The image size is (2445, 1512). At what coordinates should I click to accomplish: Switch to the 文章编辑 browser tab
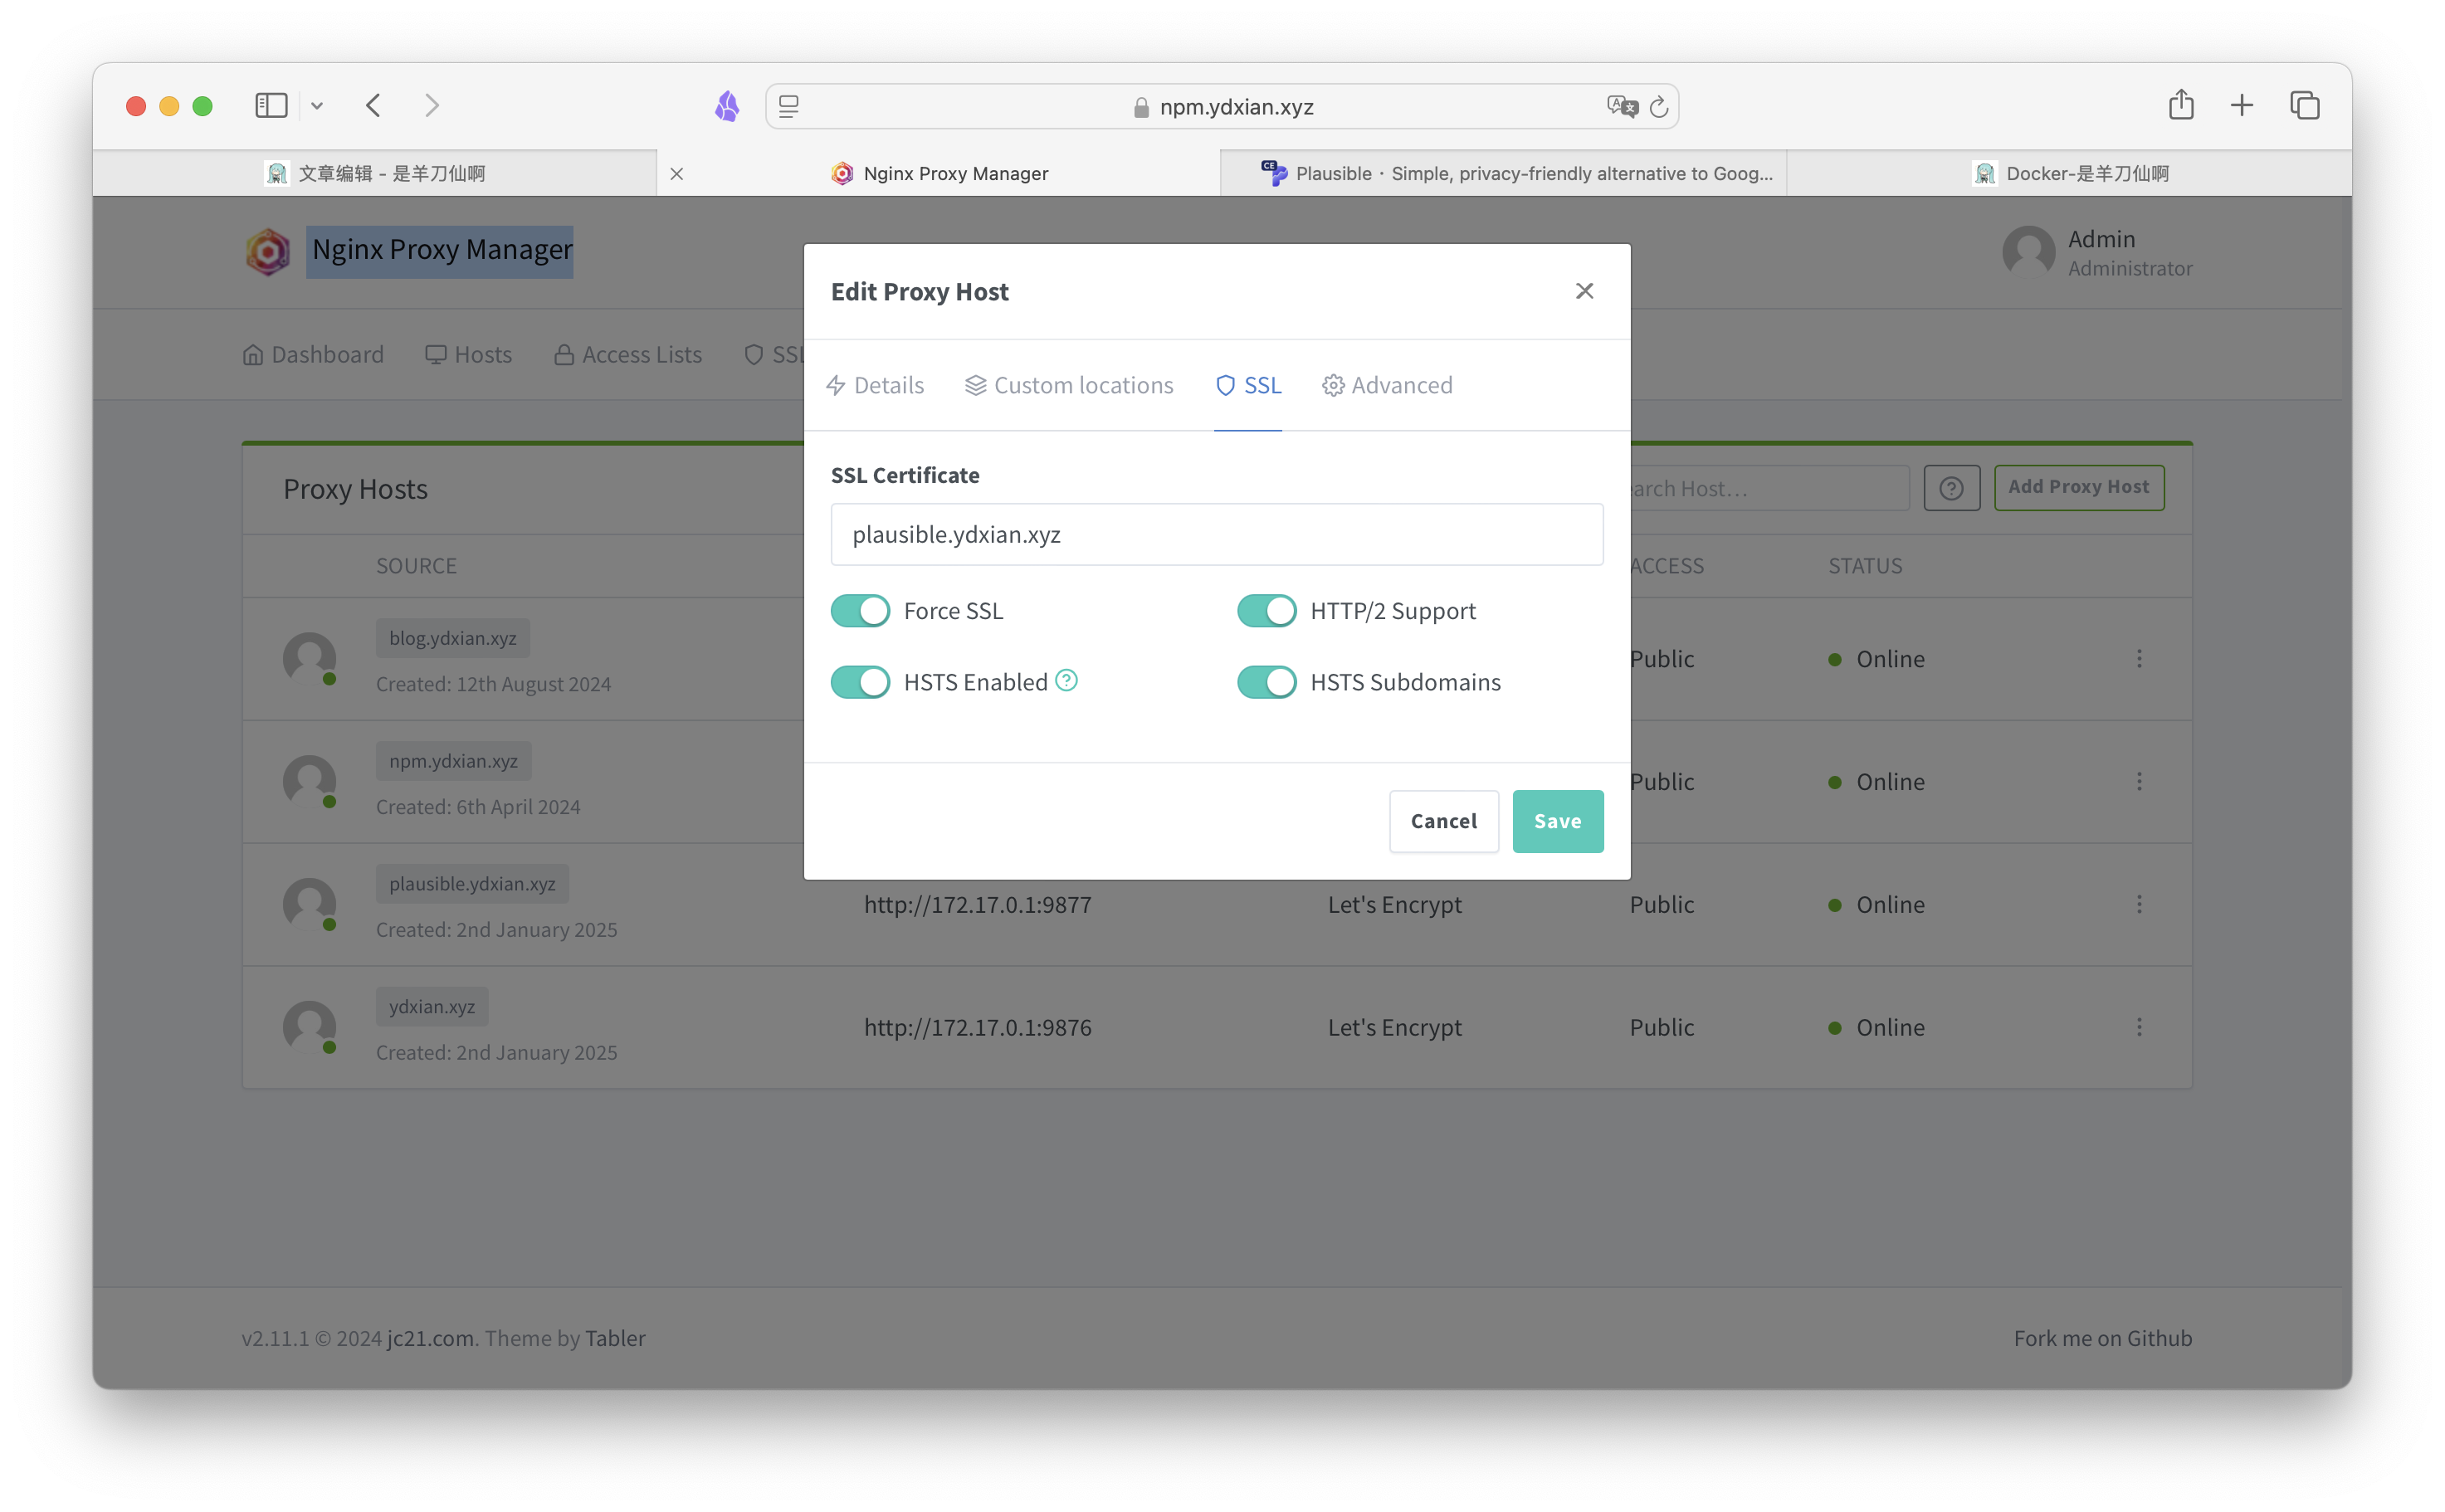(376, 174)
